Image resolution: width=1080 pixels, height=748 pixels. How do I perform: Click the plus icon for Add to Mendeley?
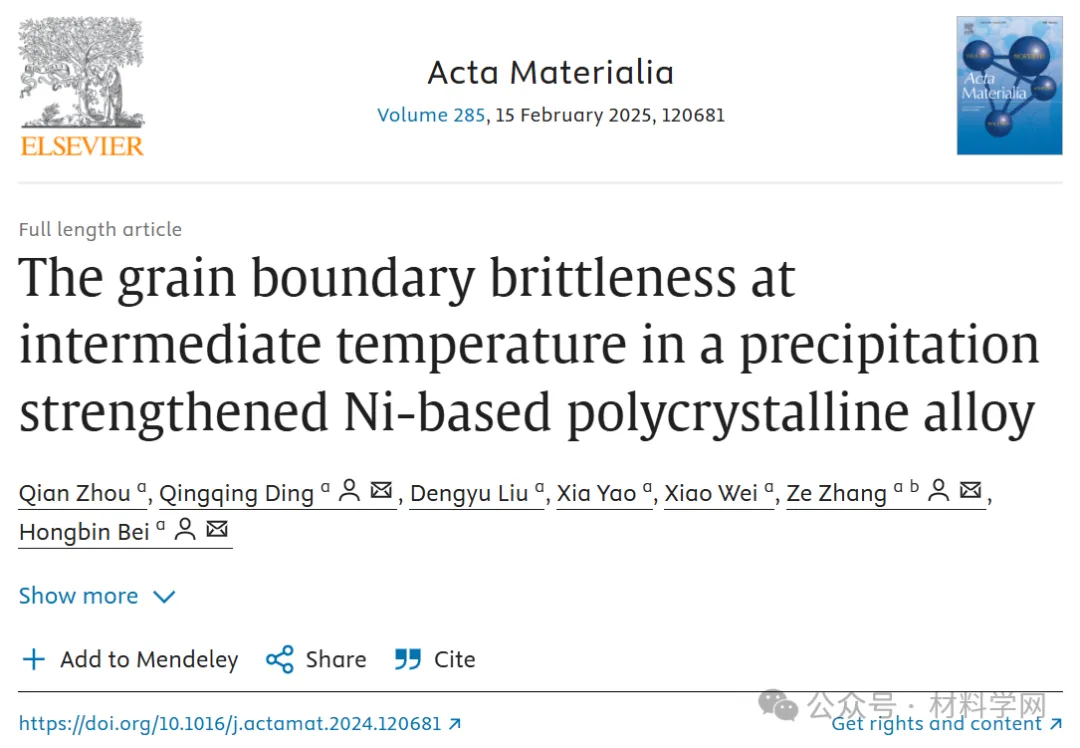click(x=34, y=659)
